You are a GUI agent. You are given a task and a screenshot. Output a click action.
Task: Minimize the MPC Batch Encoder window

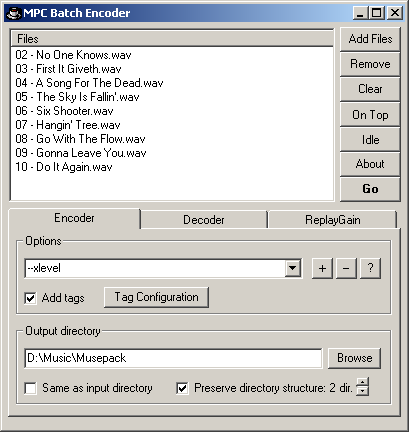[360, 13]
